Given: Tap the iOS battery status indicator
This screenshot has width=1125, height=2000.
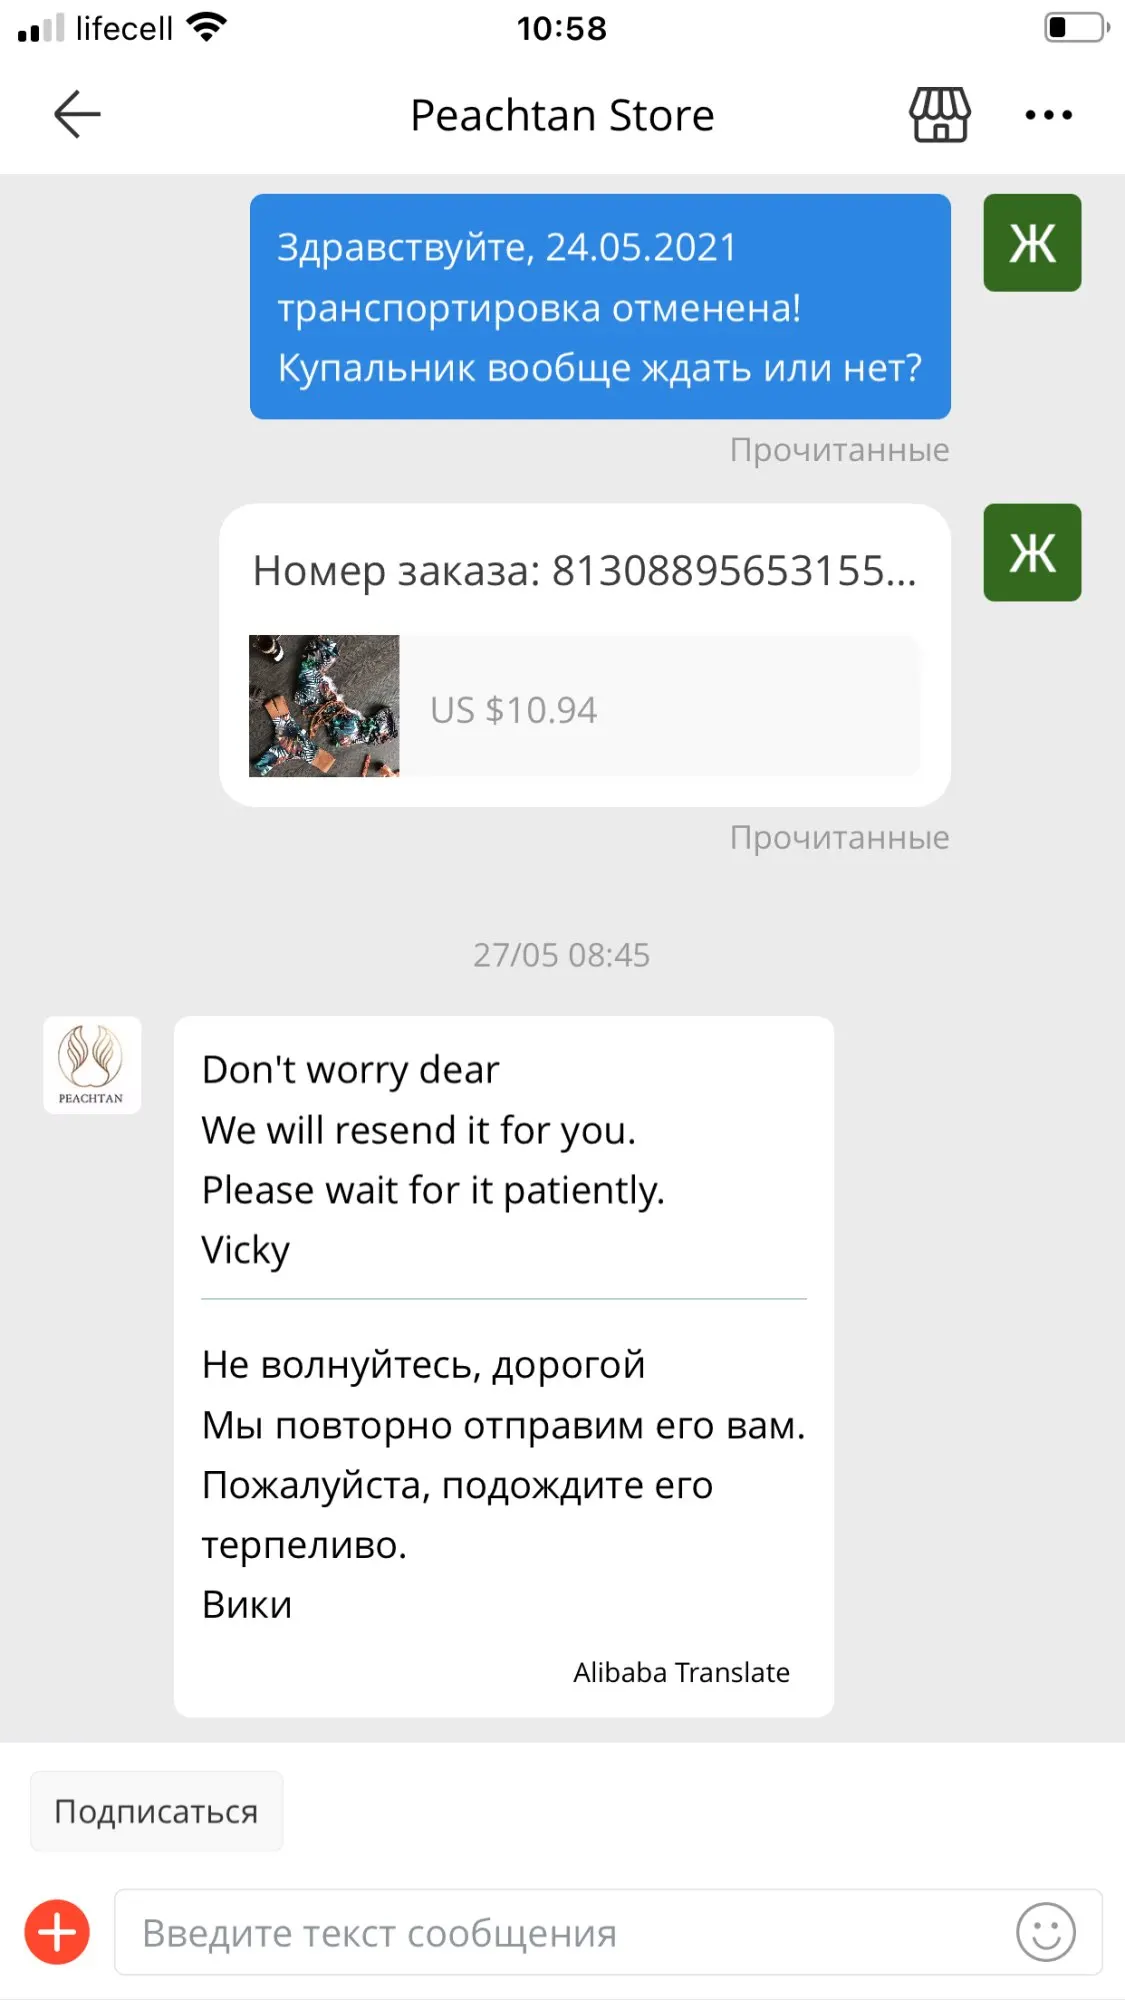Looking at the screenshot, I should point(1077,27).
